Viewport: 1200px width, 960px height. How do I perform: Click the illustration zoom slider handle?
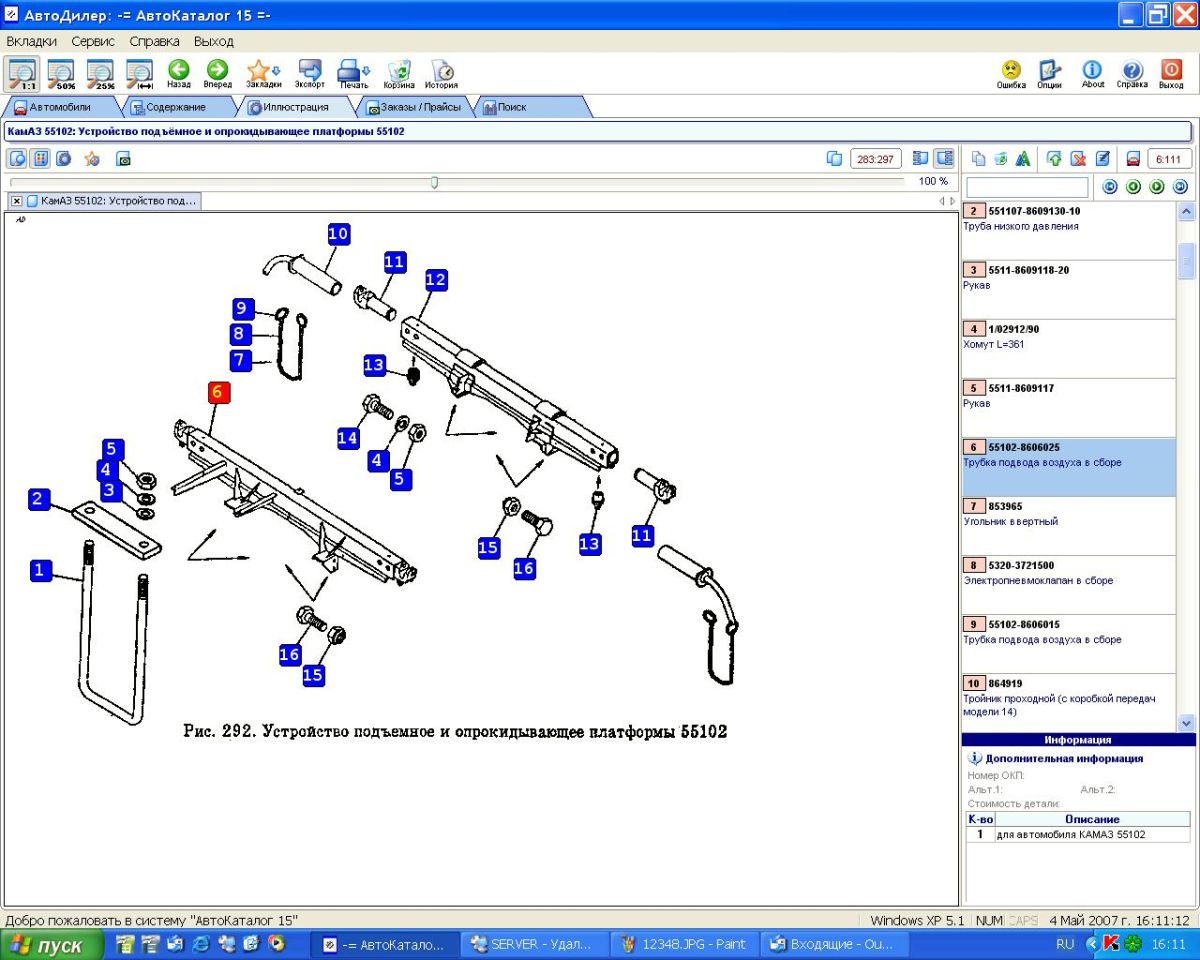click(x=434, y=182)
